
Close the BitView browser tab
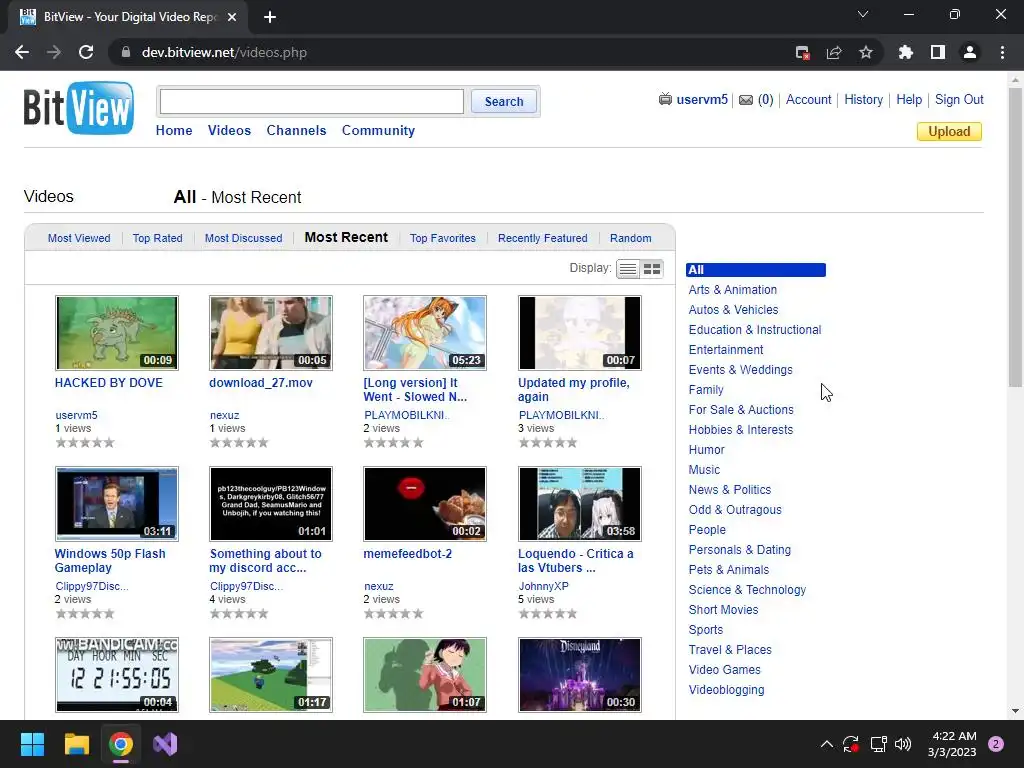[232, 17]
